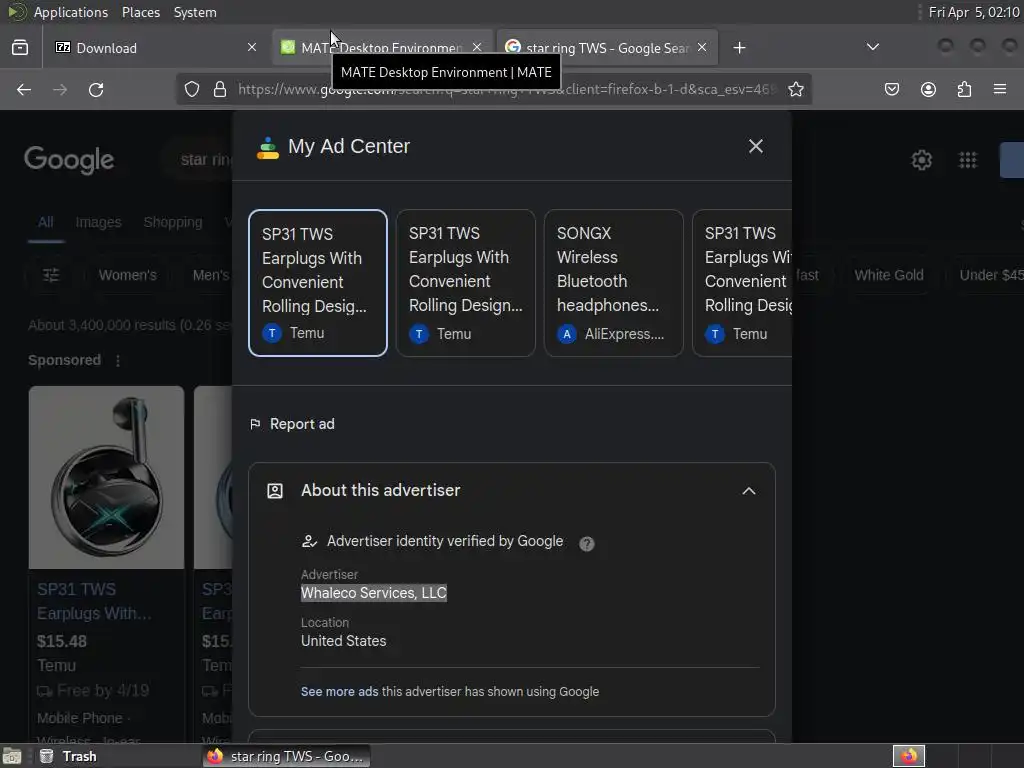Viewport: 1024px width, 768px height.
Task: Click the Firefox workspace switcher icon
Action: pyautogui.click(x=908, y=756)
